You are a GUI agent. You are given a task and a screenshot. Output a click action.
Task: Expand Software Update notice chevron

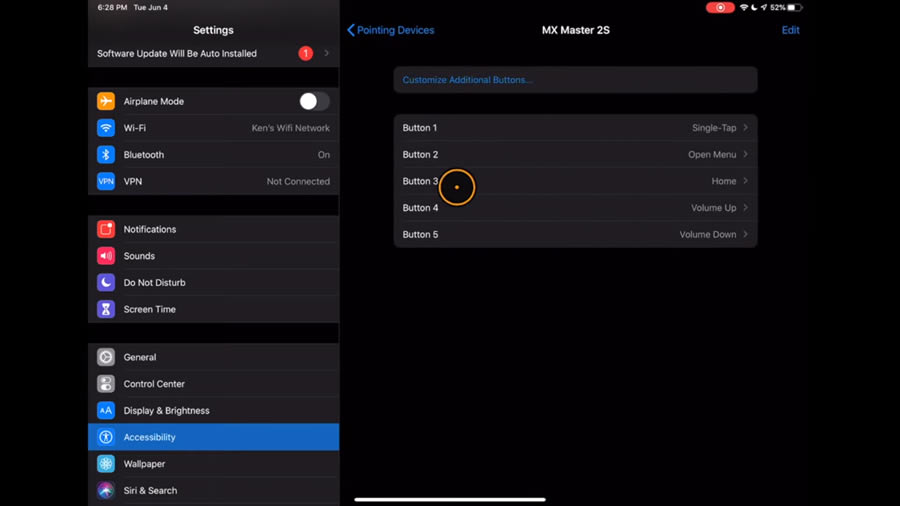326,54
